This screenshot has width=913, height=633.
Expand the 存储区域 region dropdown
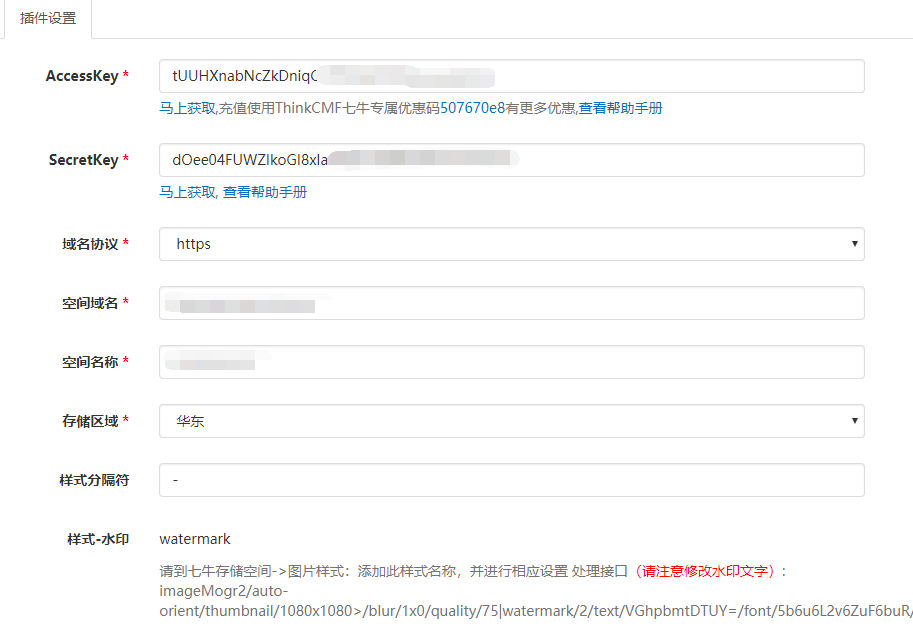[511, 420]
